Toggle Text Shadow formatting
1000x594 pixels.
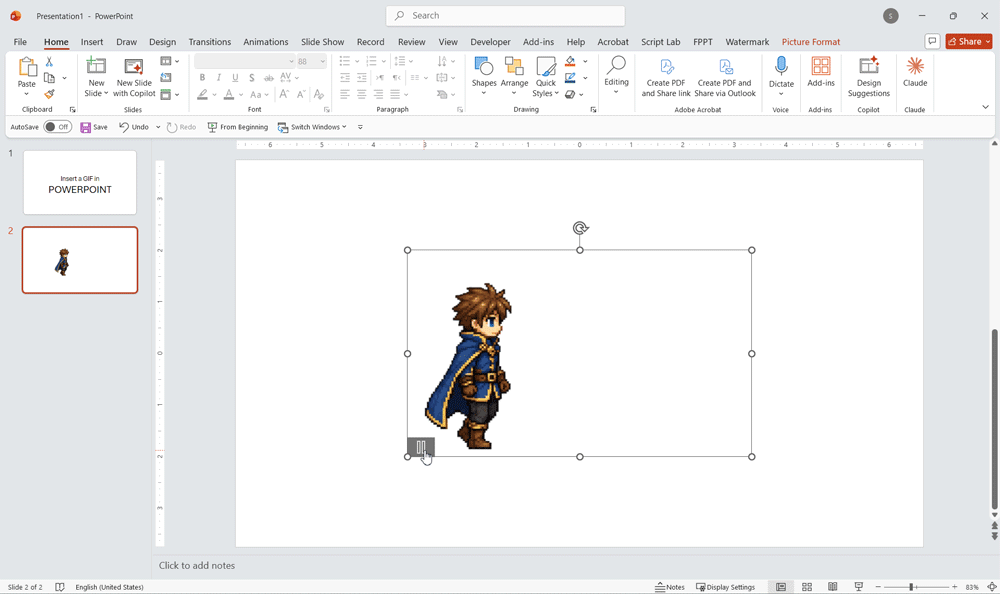click(252, 78)
